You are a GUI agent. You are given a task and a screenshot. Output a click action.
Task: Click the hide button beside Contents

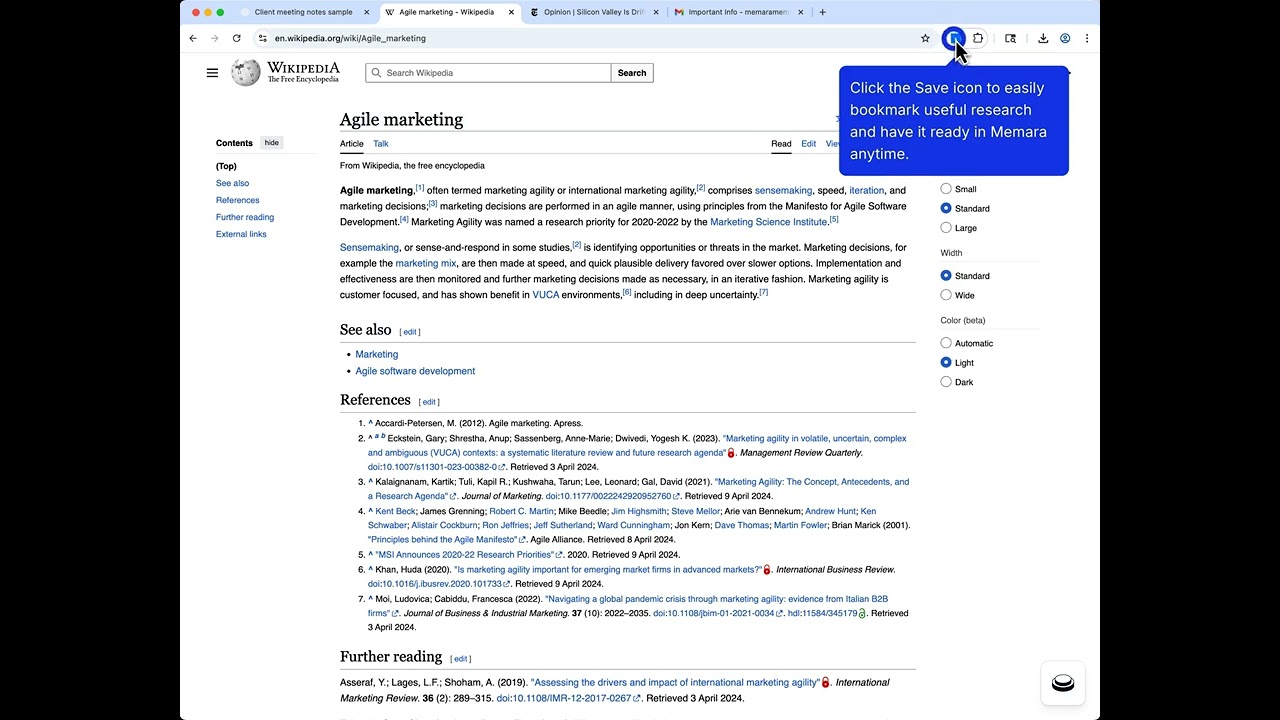(272, 143)
